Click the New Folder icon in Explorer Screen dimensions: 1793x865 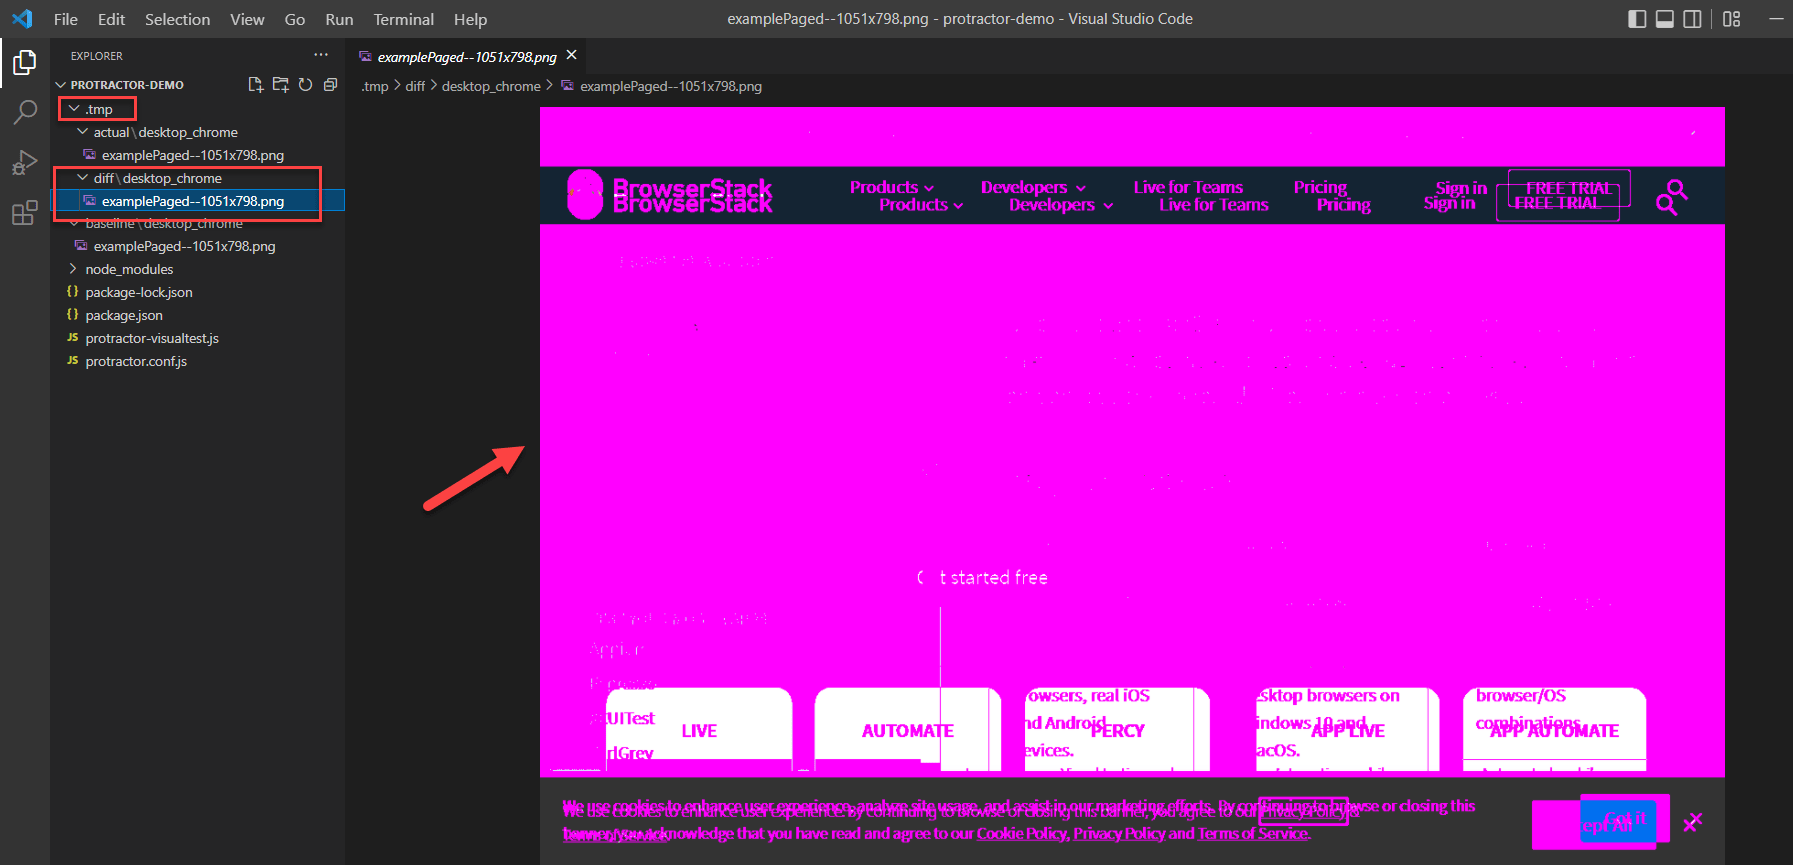[281, 85]
